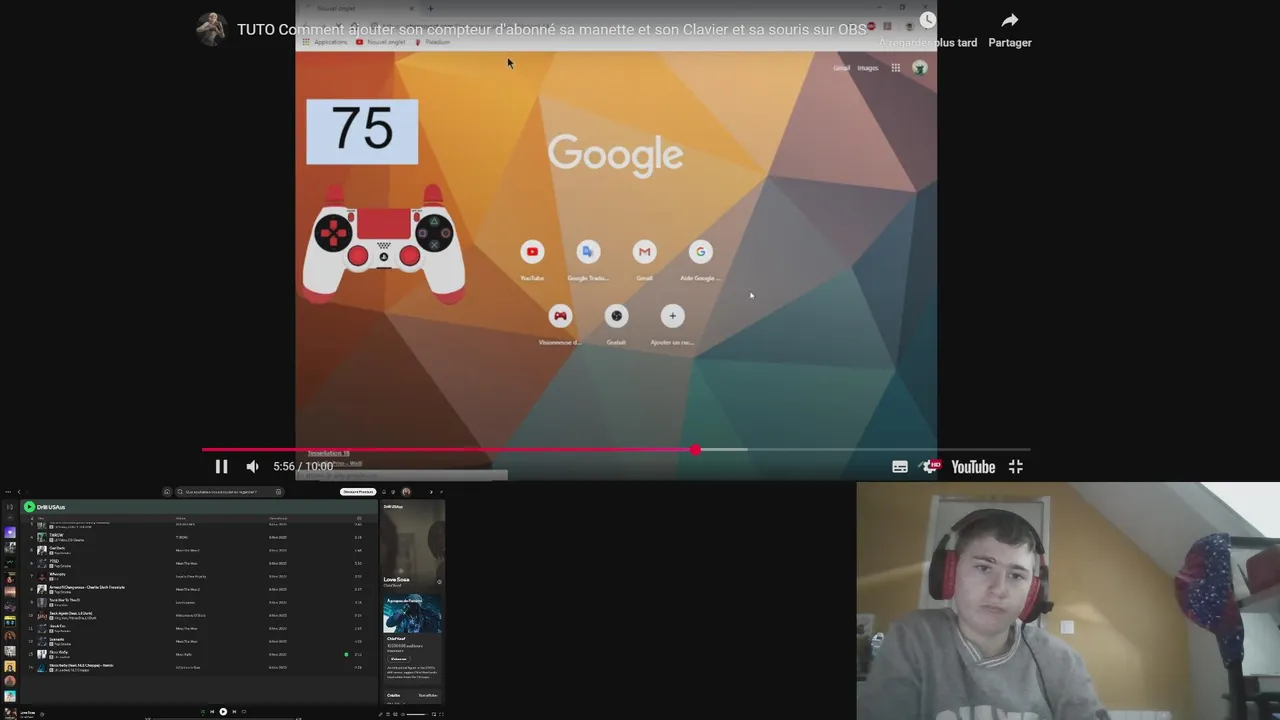This screenshot has width=1280, height=720.
Task: Open the Paladium bookmark
Action: [x=433, y=42]
